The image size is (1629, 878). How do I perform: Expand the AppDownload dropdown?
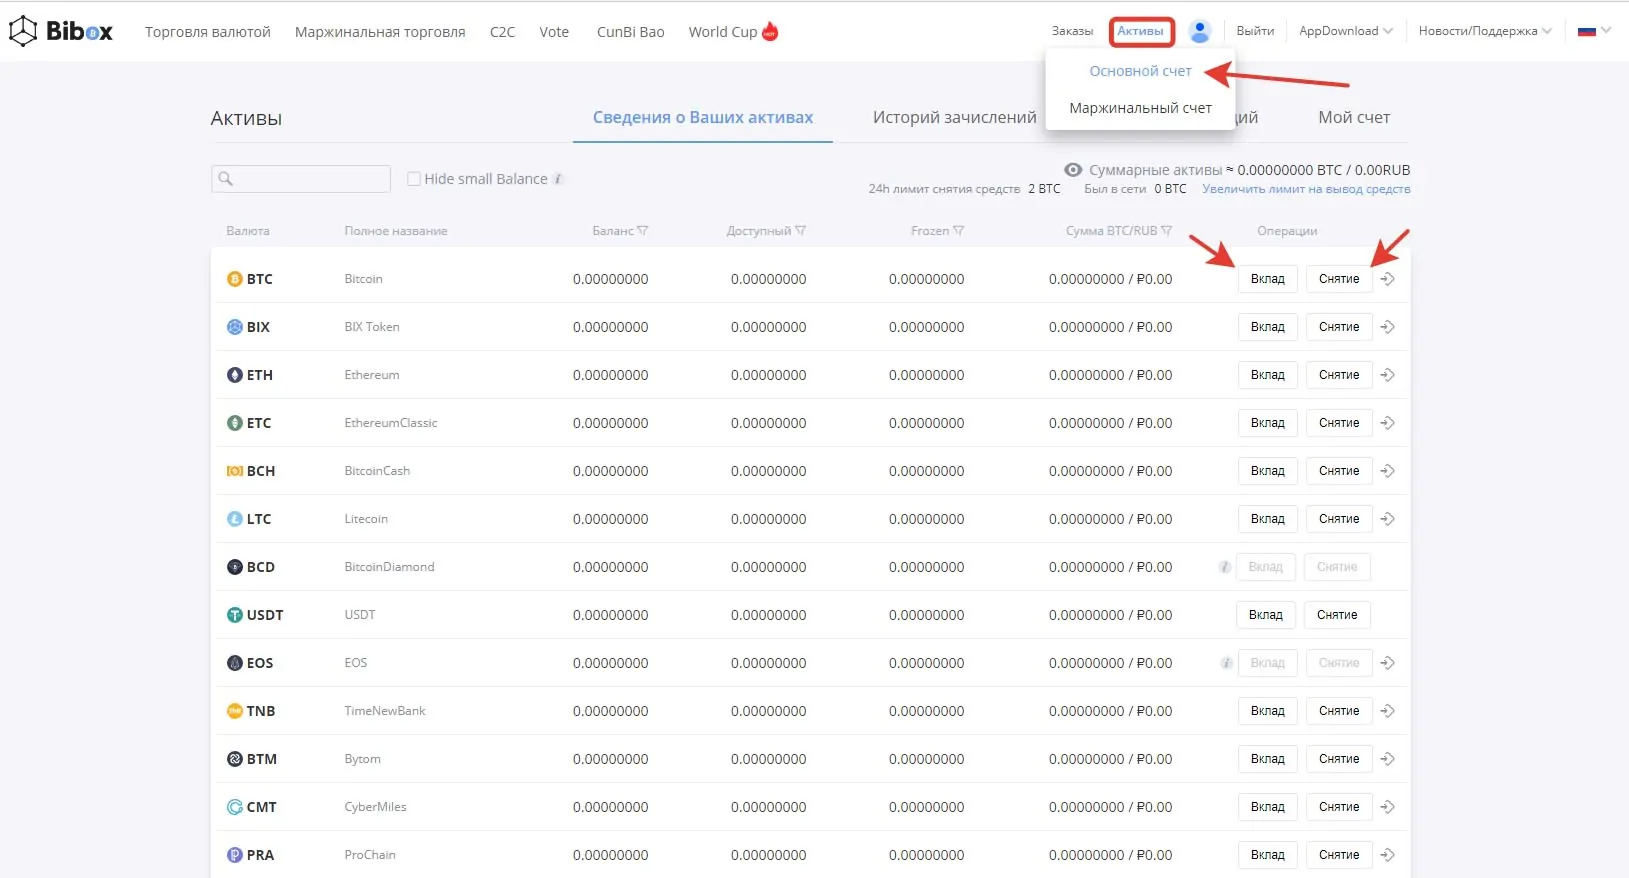pos(1345,31)
